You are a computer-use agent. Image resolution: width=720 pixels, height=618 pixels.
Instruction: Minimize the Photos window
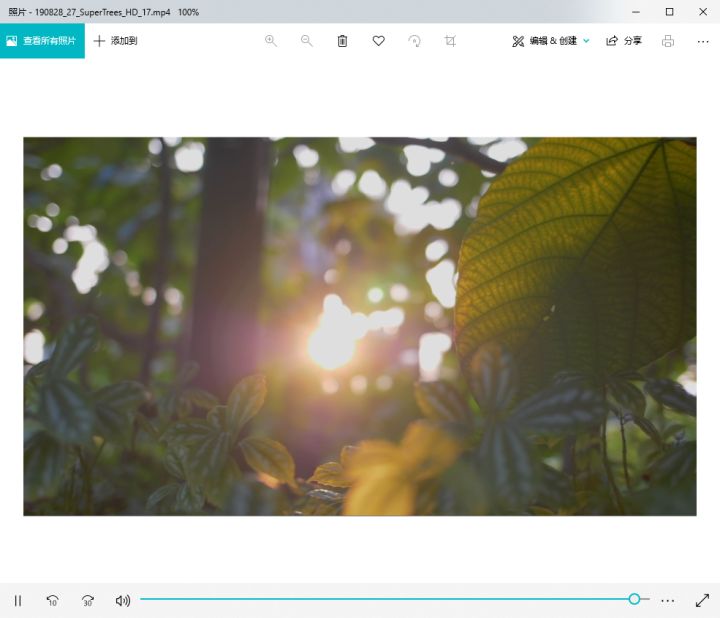pos(636,12)
